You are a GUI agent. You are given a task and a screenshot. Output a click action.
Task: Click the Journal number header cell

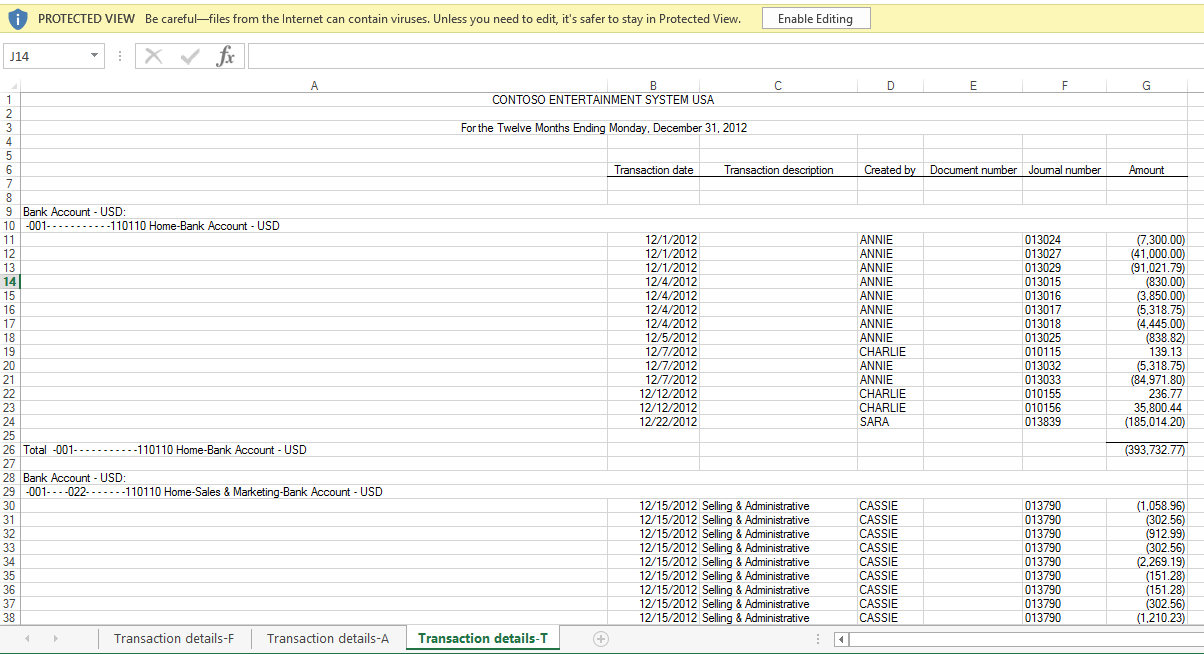(x=1064, y=170)
